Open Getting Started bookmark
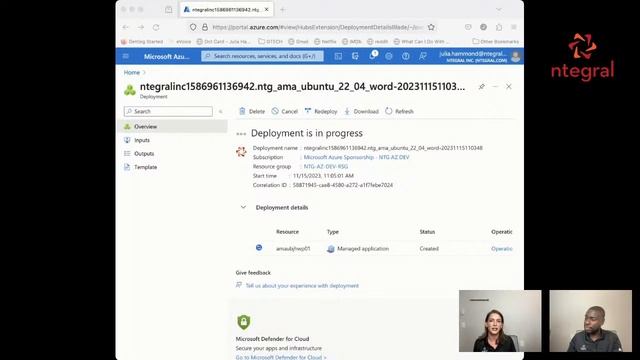Viewport: 640px width, 360px height. (142, 42)
